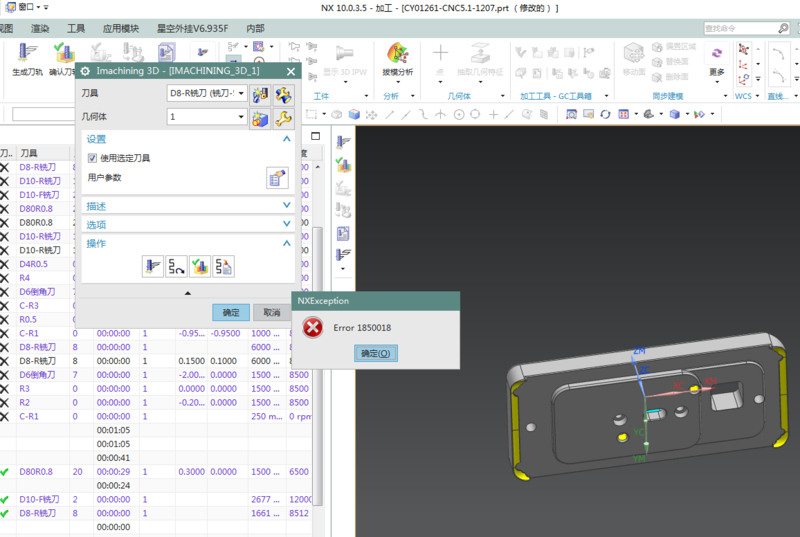The width and height of the screenshot is (800, 537).
Task: Open the 内部 menu tab
Action: click(255, 29)
